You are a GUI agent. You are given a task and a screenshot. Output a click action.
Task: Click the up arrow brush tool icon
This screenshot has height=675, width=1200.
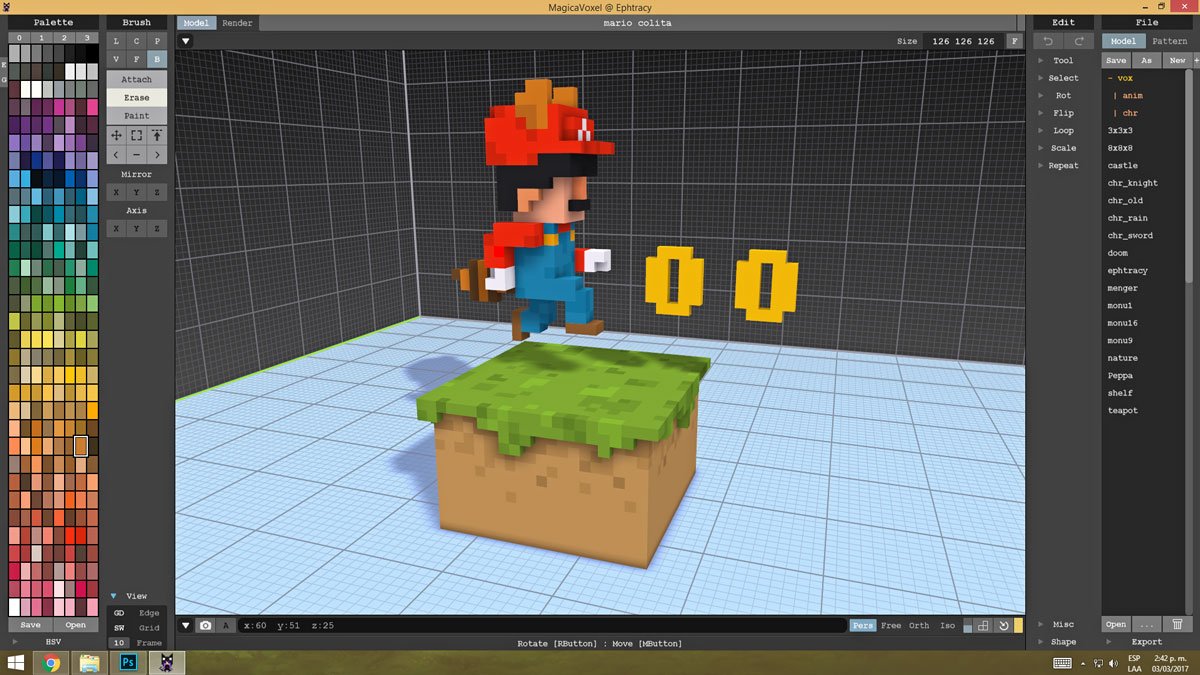tap(157, 135)
